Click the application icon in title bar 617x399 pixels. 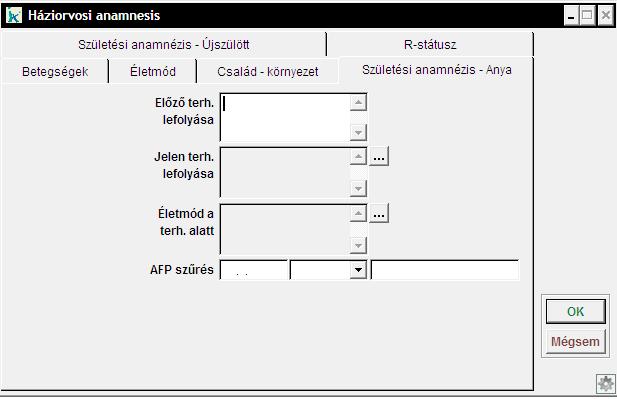(14, 15)
